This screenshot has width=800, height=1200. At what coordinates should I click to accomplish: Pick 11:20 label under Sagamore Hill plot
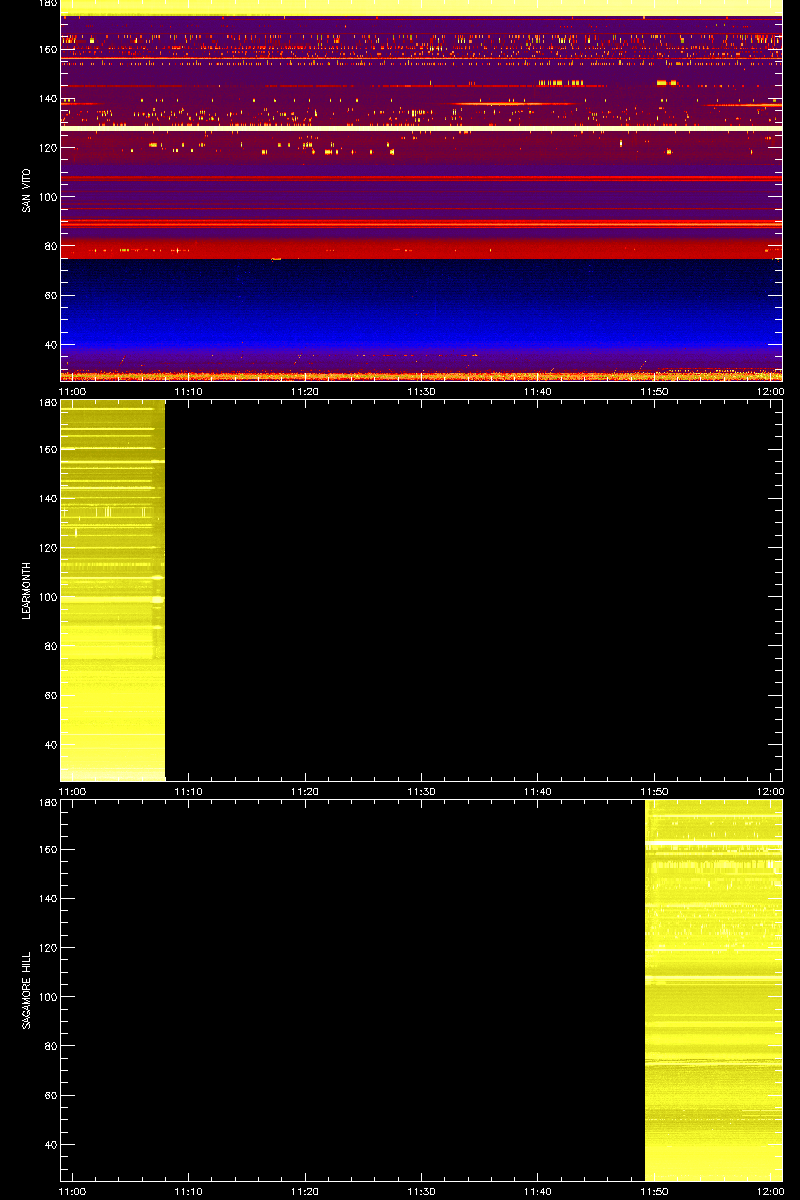(x=305, y=1192)
